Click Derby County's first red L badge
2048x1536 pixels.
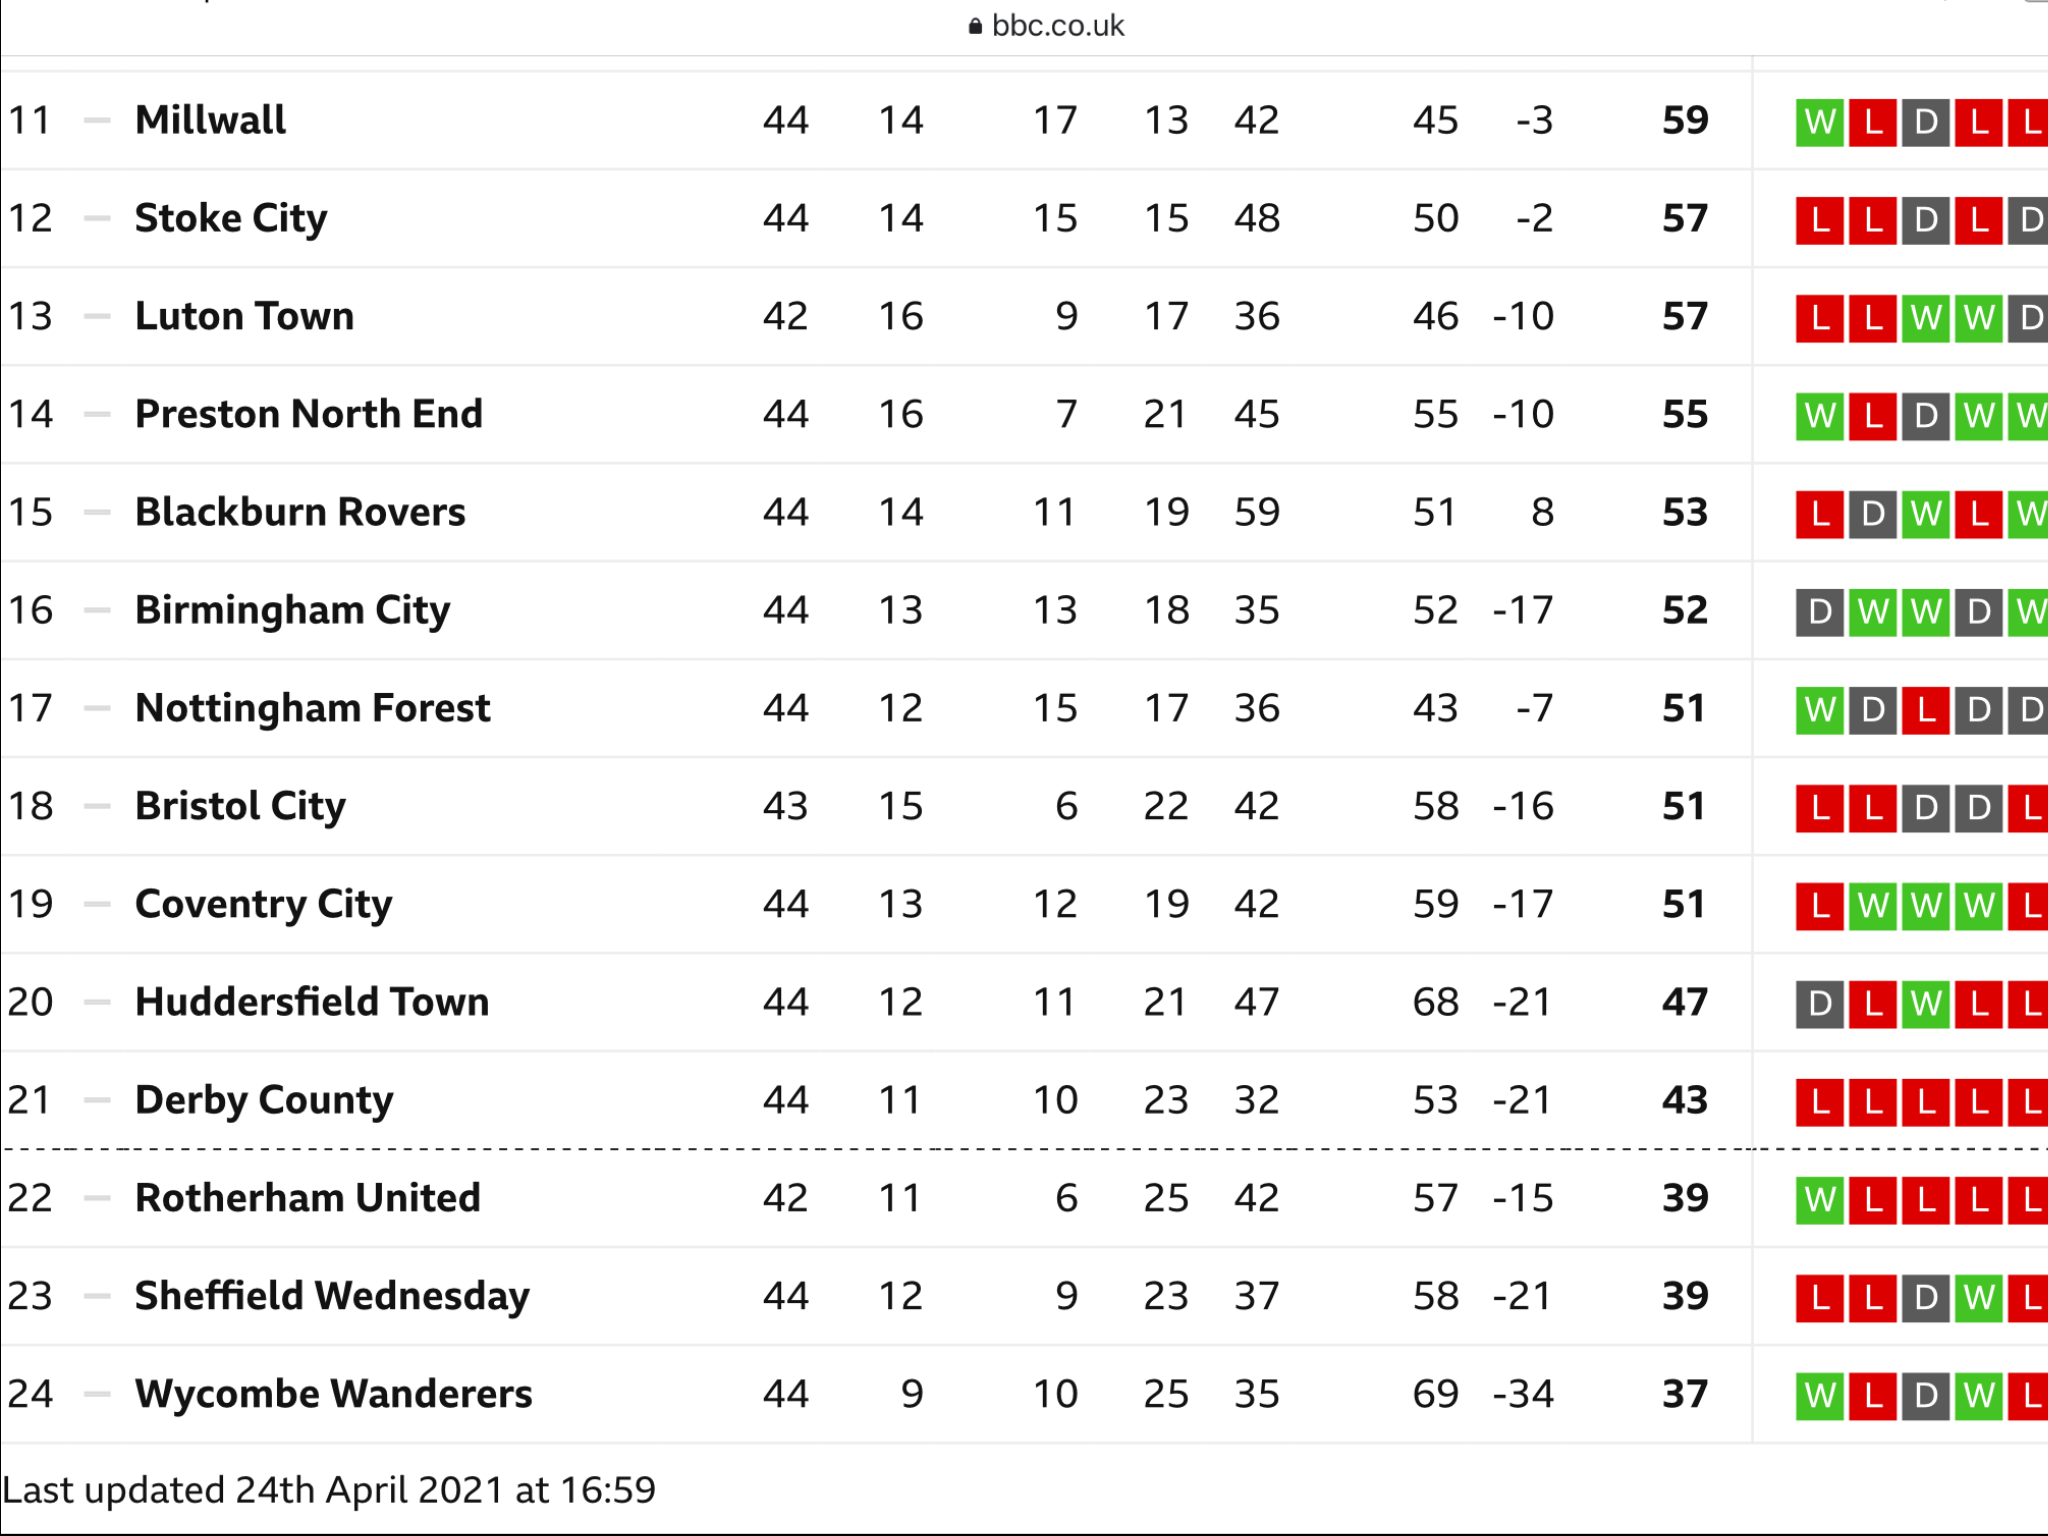pos(1819,1103)
